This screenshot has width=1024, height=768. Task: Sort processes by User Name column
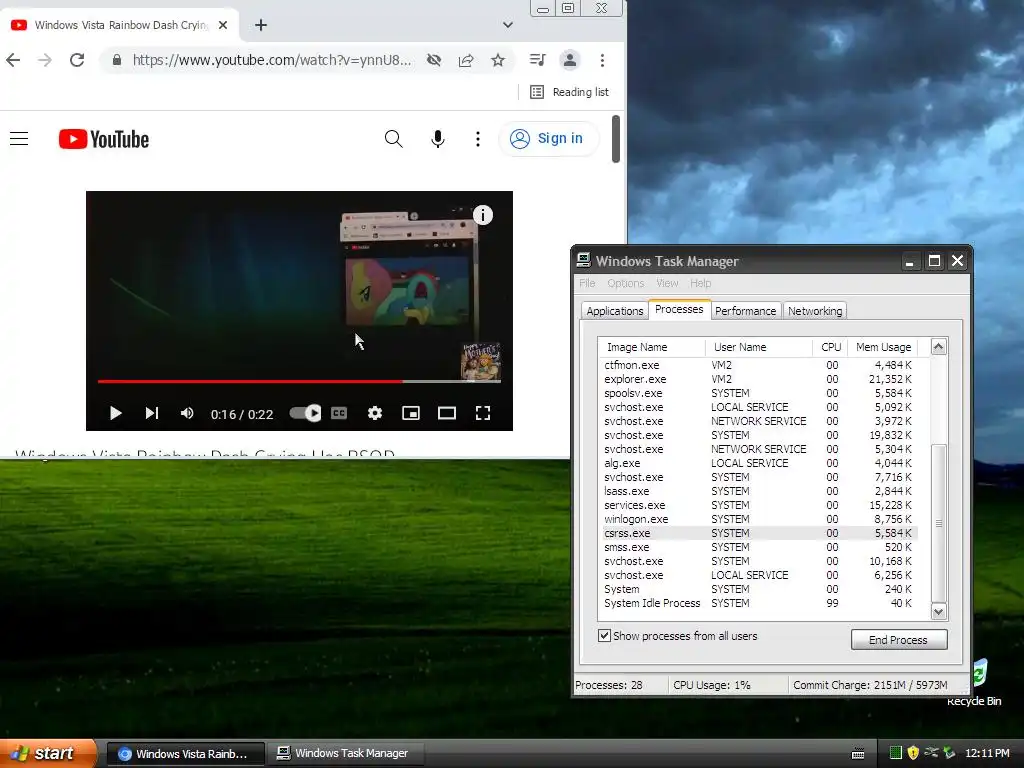coord(759,347)
